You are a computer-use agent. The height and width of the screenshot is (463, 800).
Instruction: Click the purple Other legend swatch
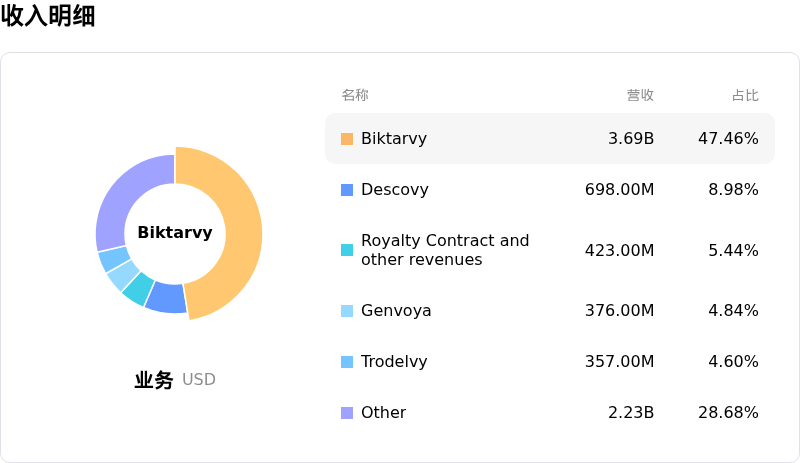[347, 413]
